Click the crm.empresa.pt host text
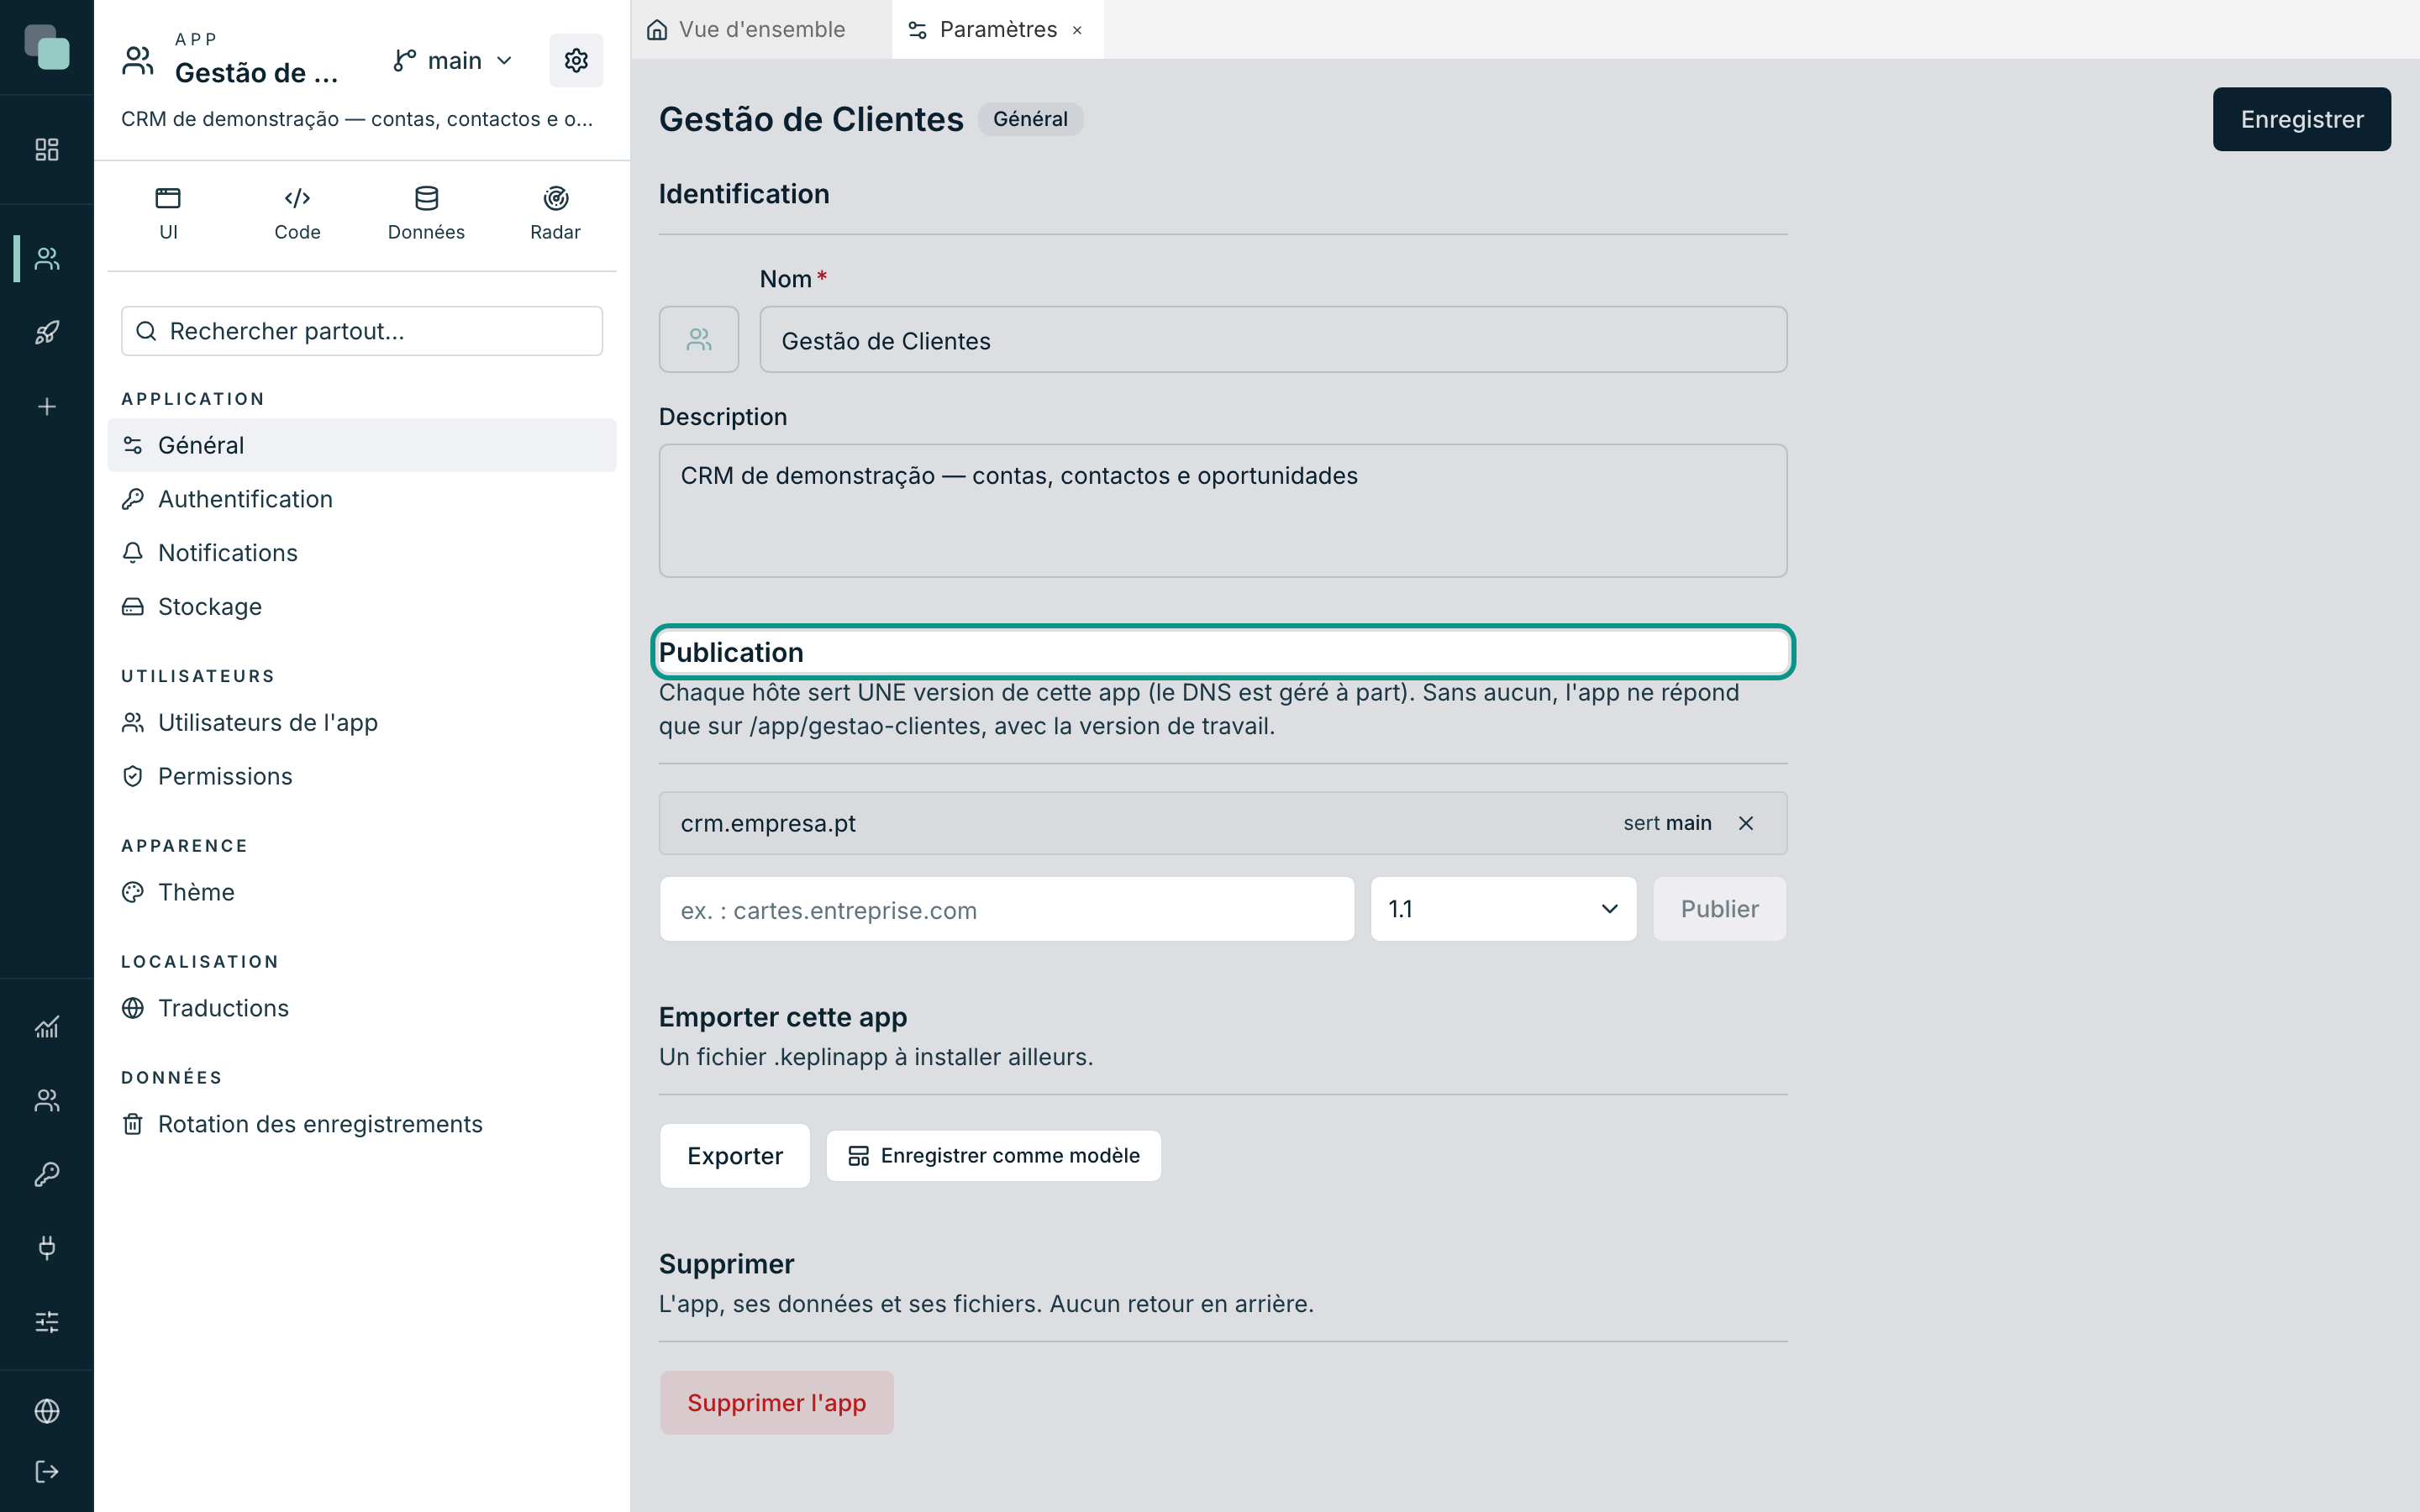 [x=768, y=823]
